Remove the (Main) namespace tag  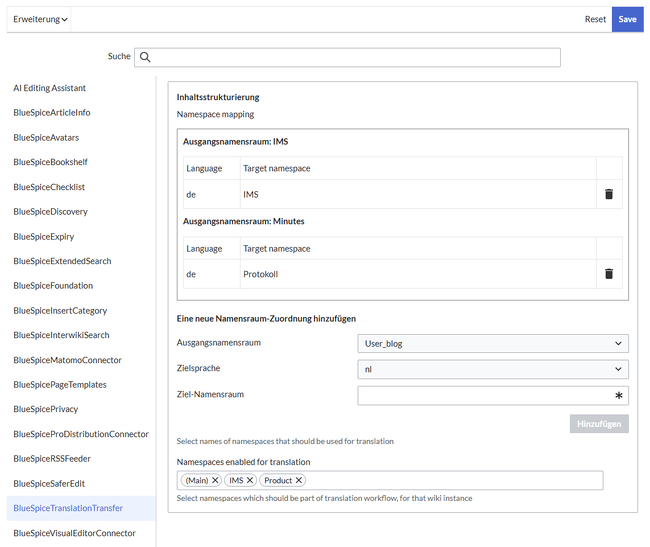215,481
